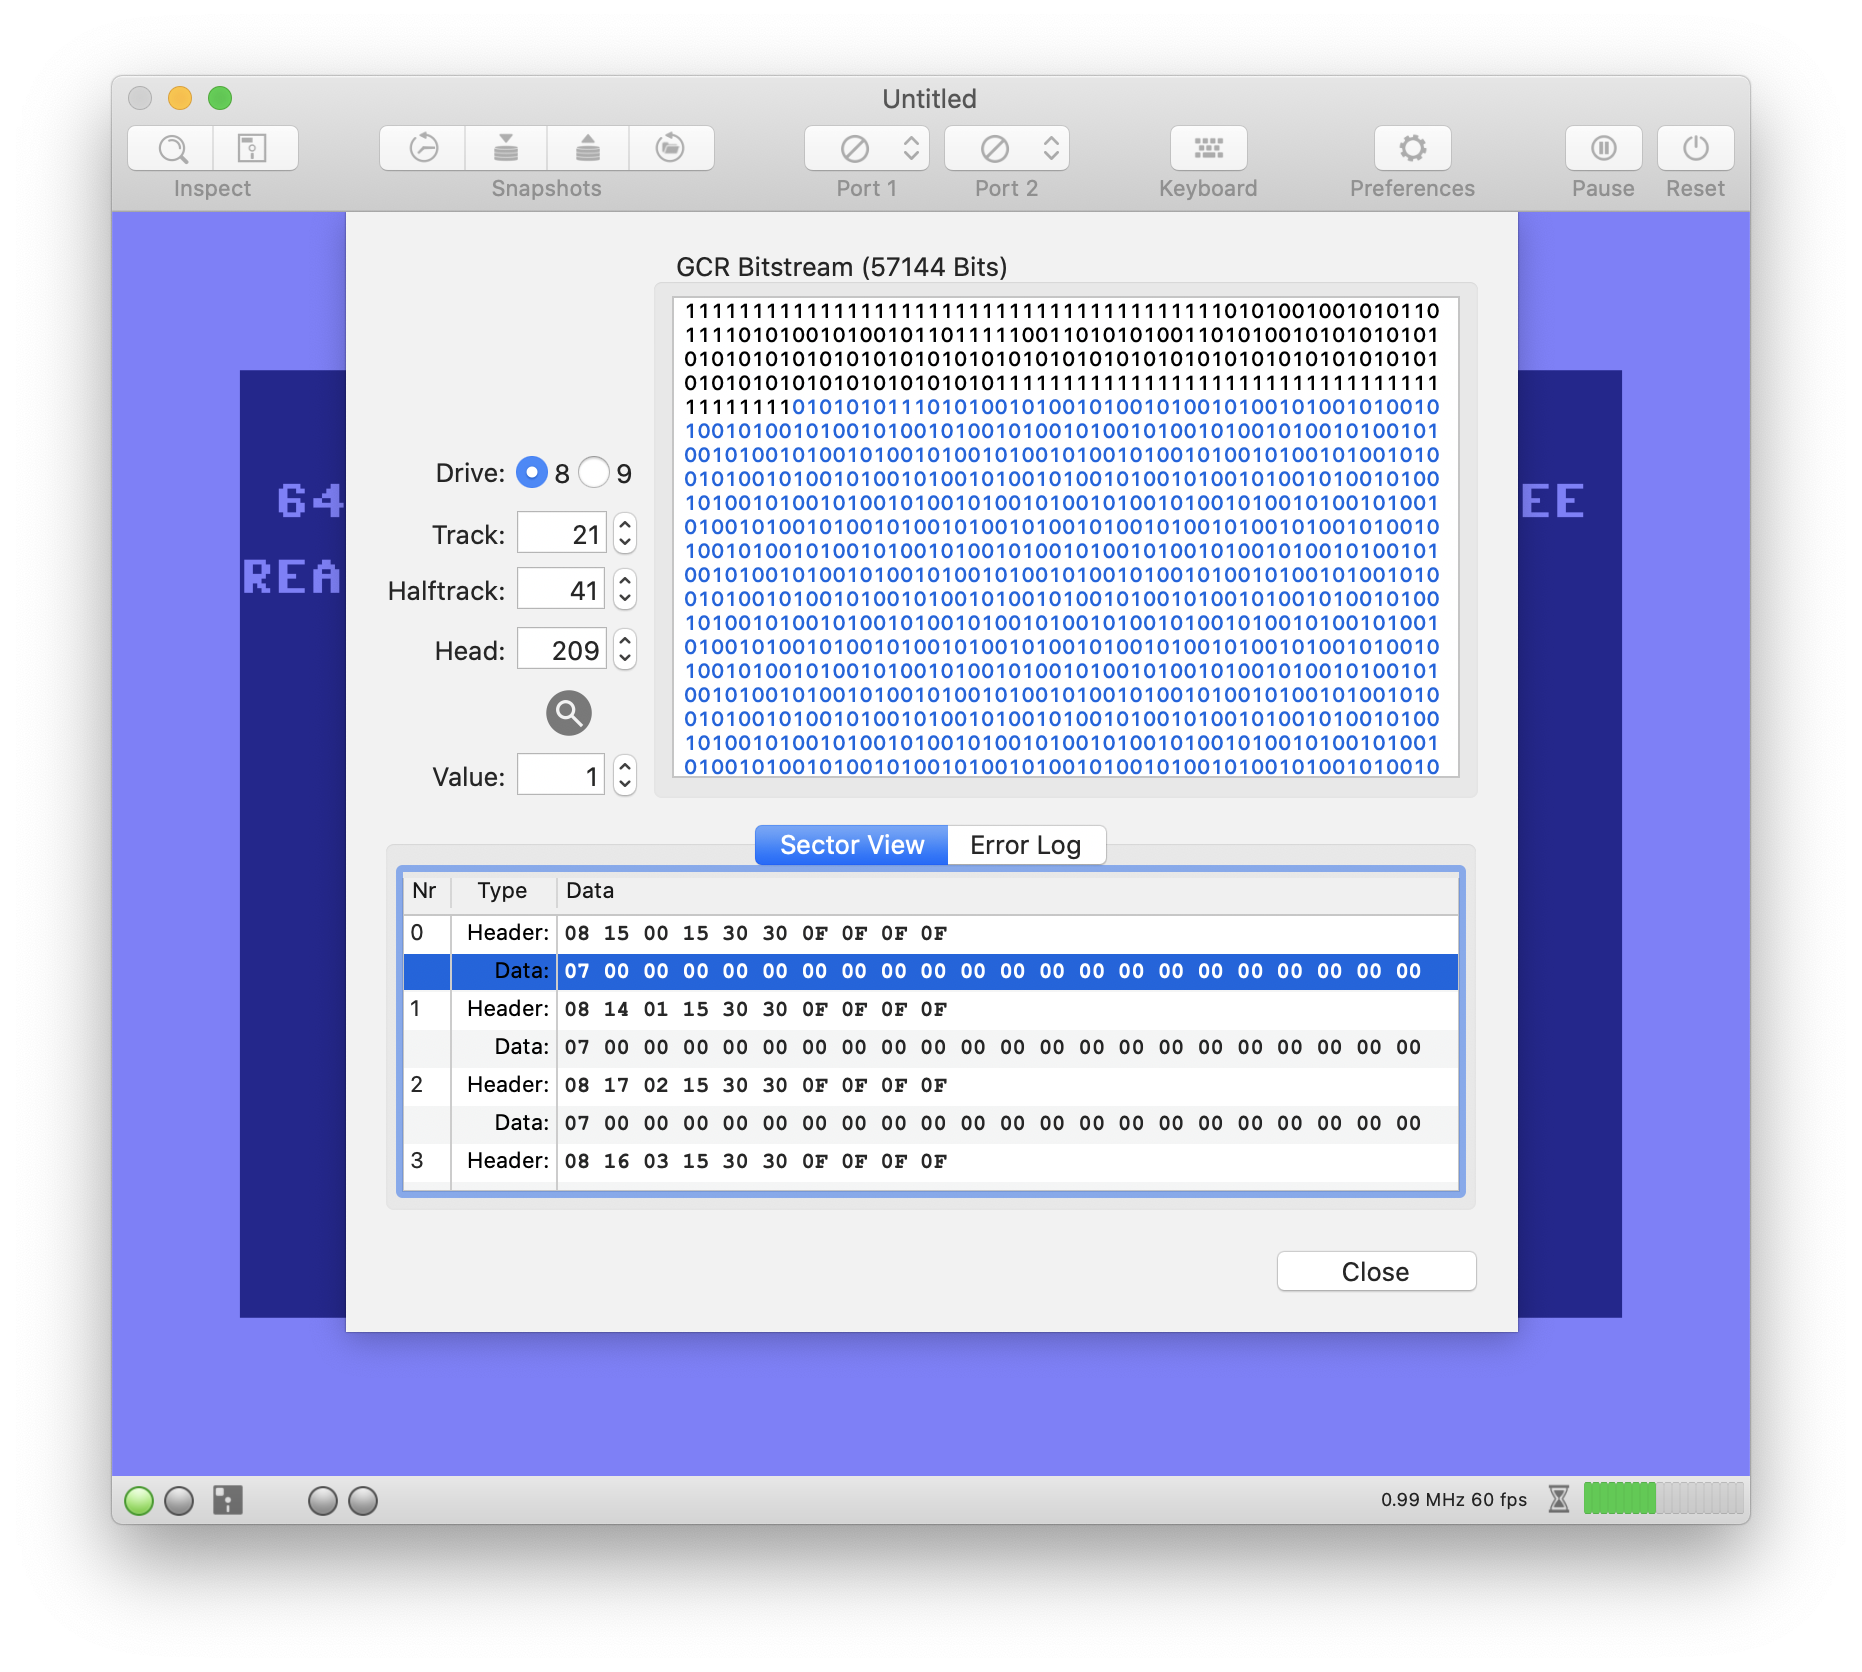1862x1672 pixels.
Task: Open the virtual Keyboard
Action: (1208, 147)
